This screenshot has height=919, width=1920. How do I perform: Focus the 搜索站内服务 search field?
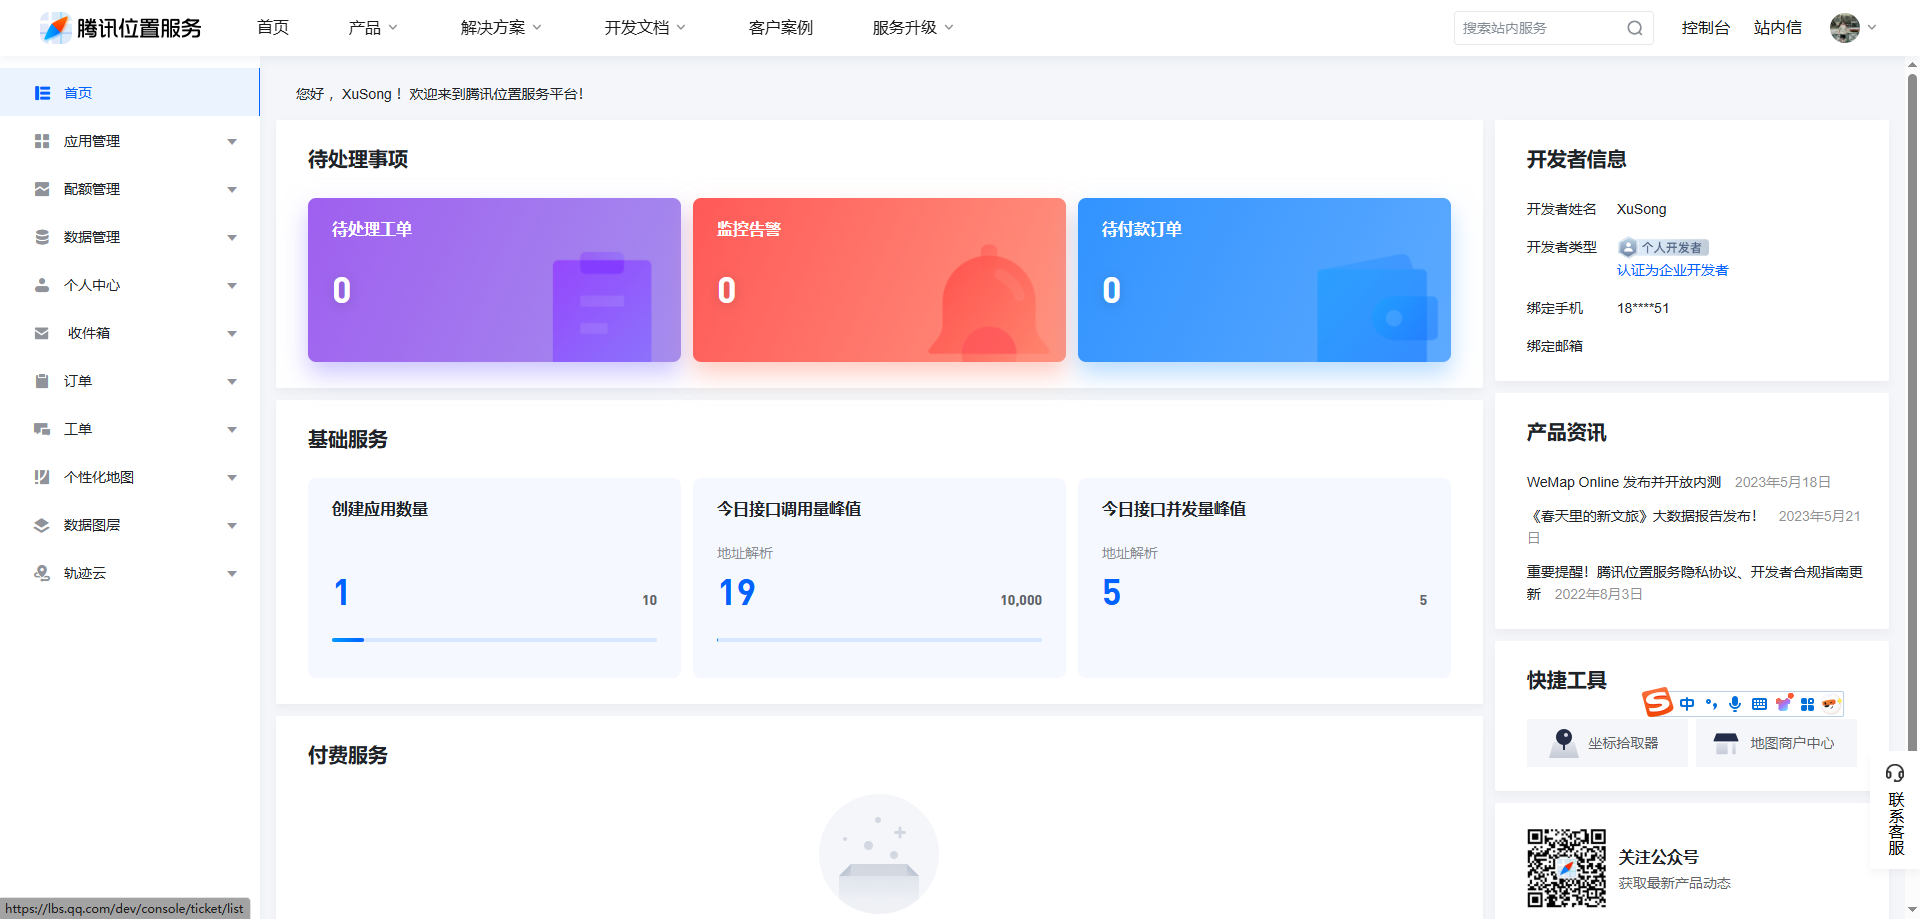point(1538,28)
